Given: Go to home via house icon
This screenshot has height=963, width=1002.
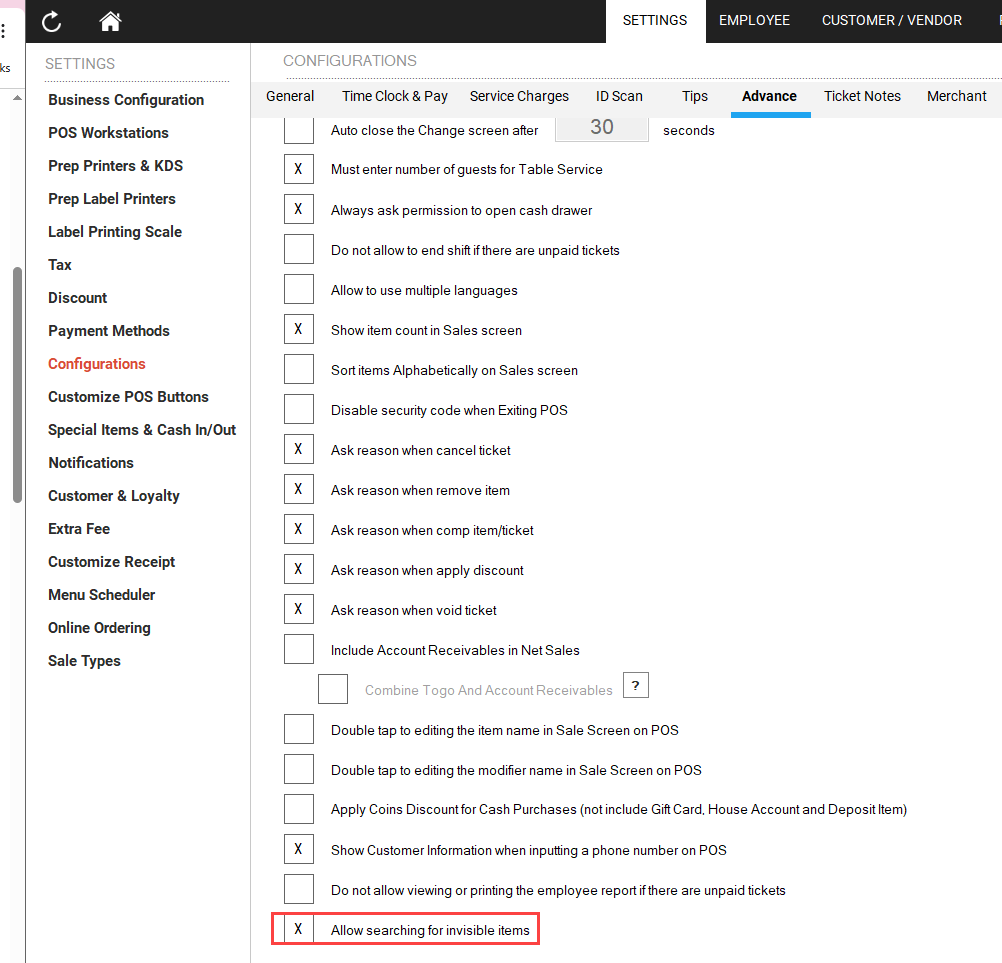Looking at the screenshot, I should [x=110, y=21].
